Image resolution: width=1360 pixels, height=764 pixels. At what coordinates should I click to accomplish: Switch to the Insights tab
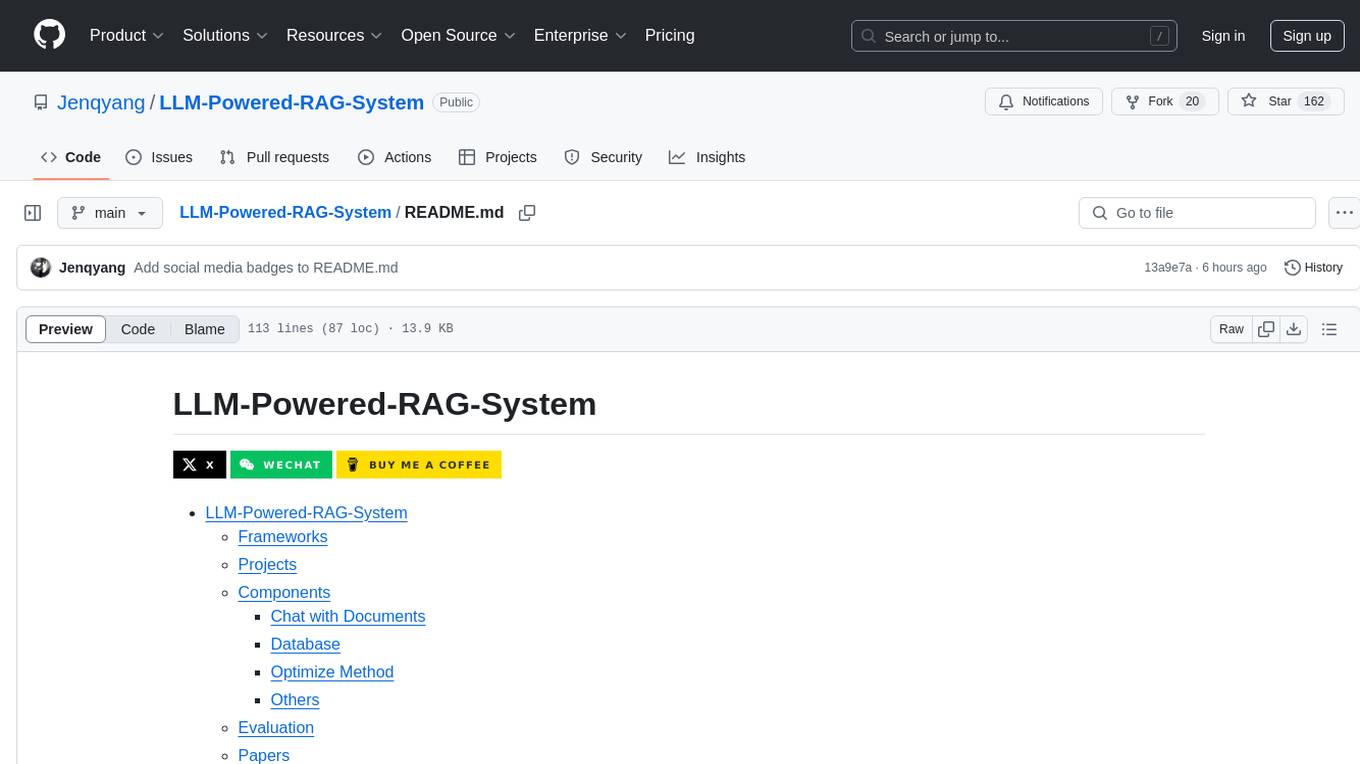tap(707, 157)
